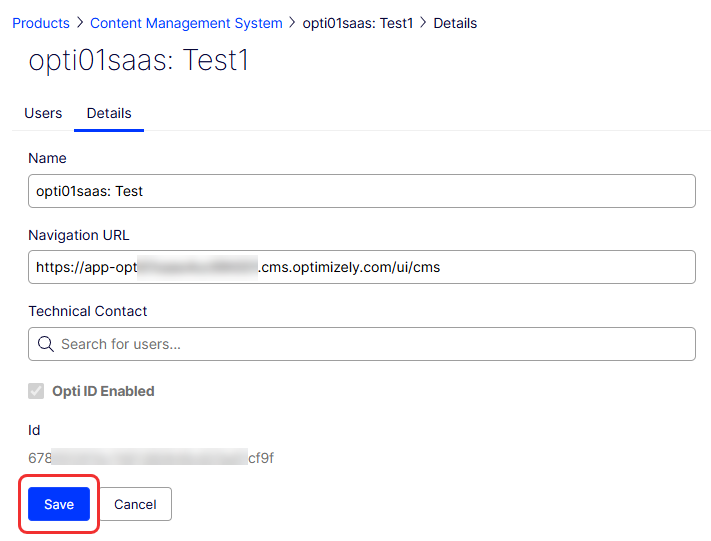
Task: Select the Id value text
Action: click(x=151, y=458)
